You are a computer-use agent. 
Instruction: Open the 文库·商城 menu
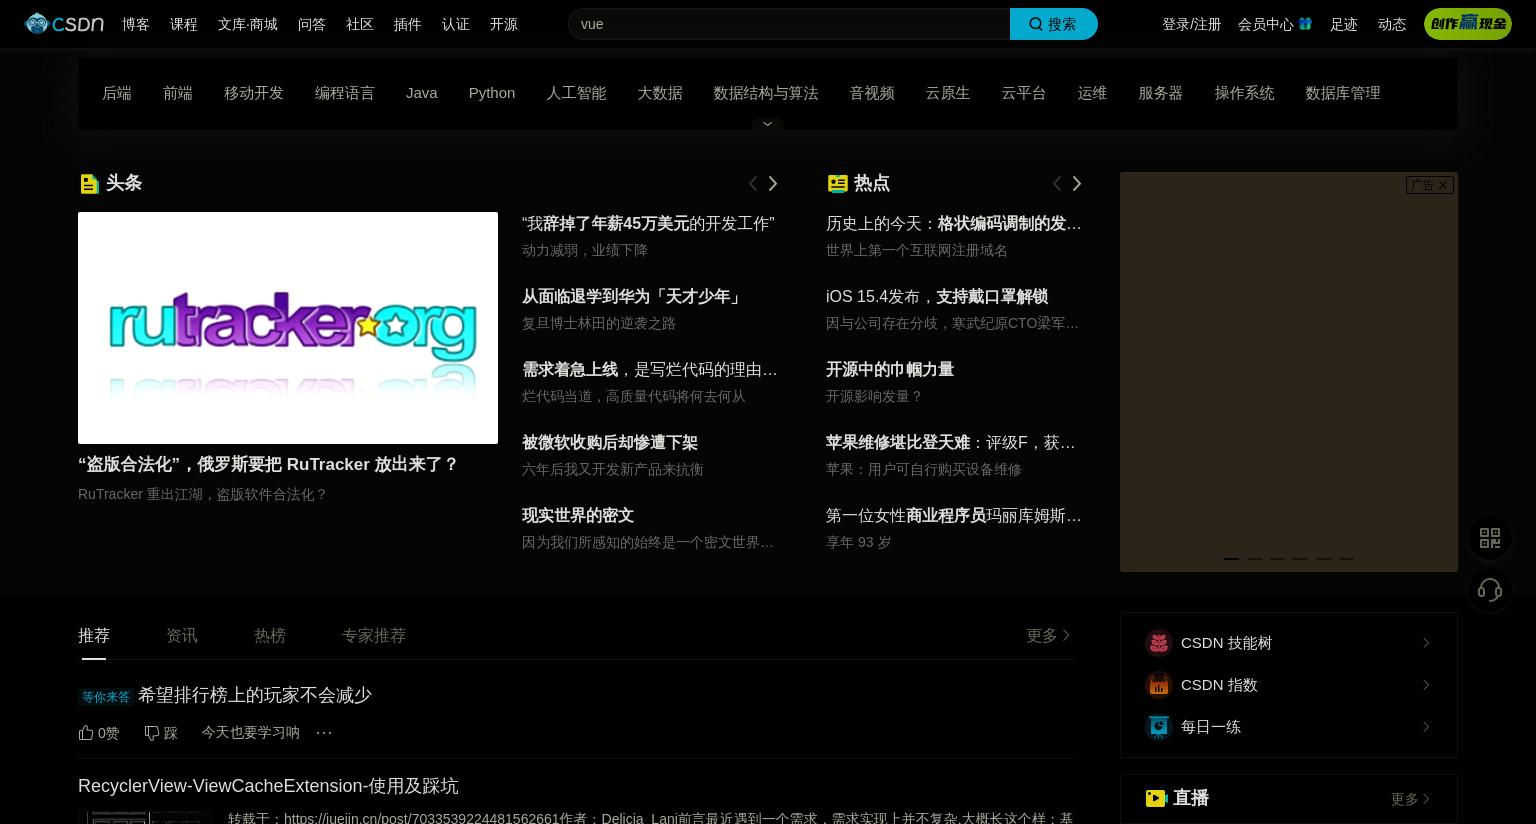(248, 24)
